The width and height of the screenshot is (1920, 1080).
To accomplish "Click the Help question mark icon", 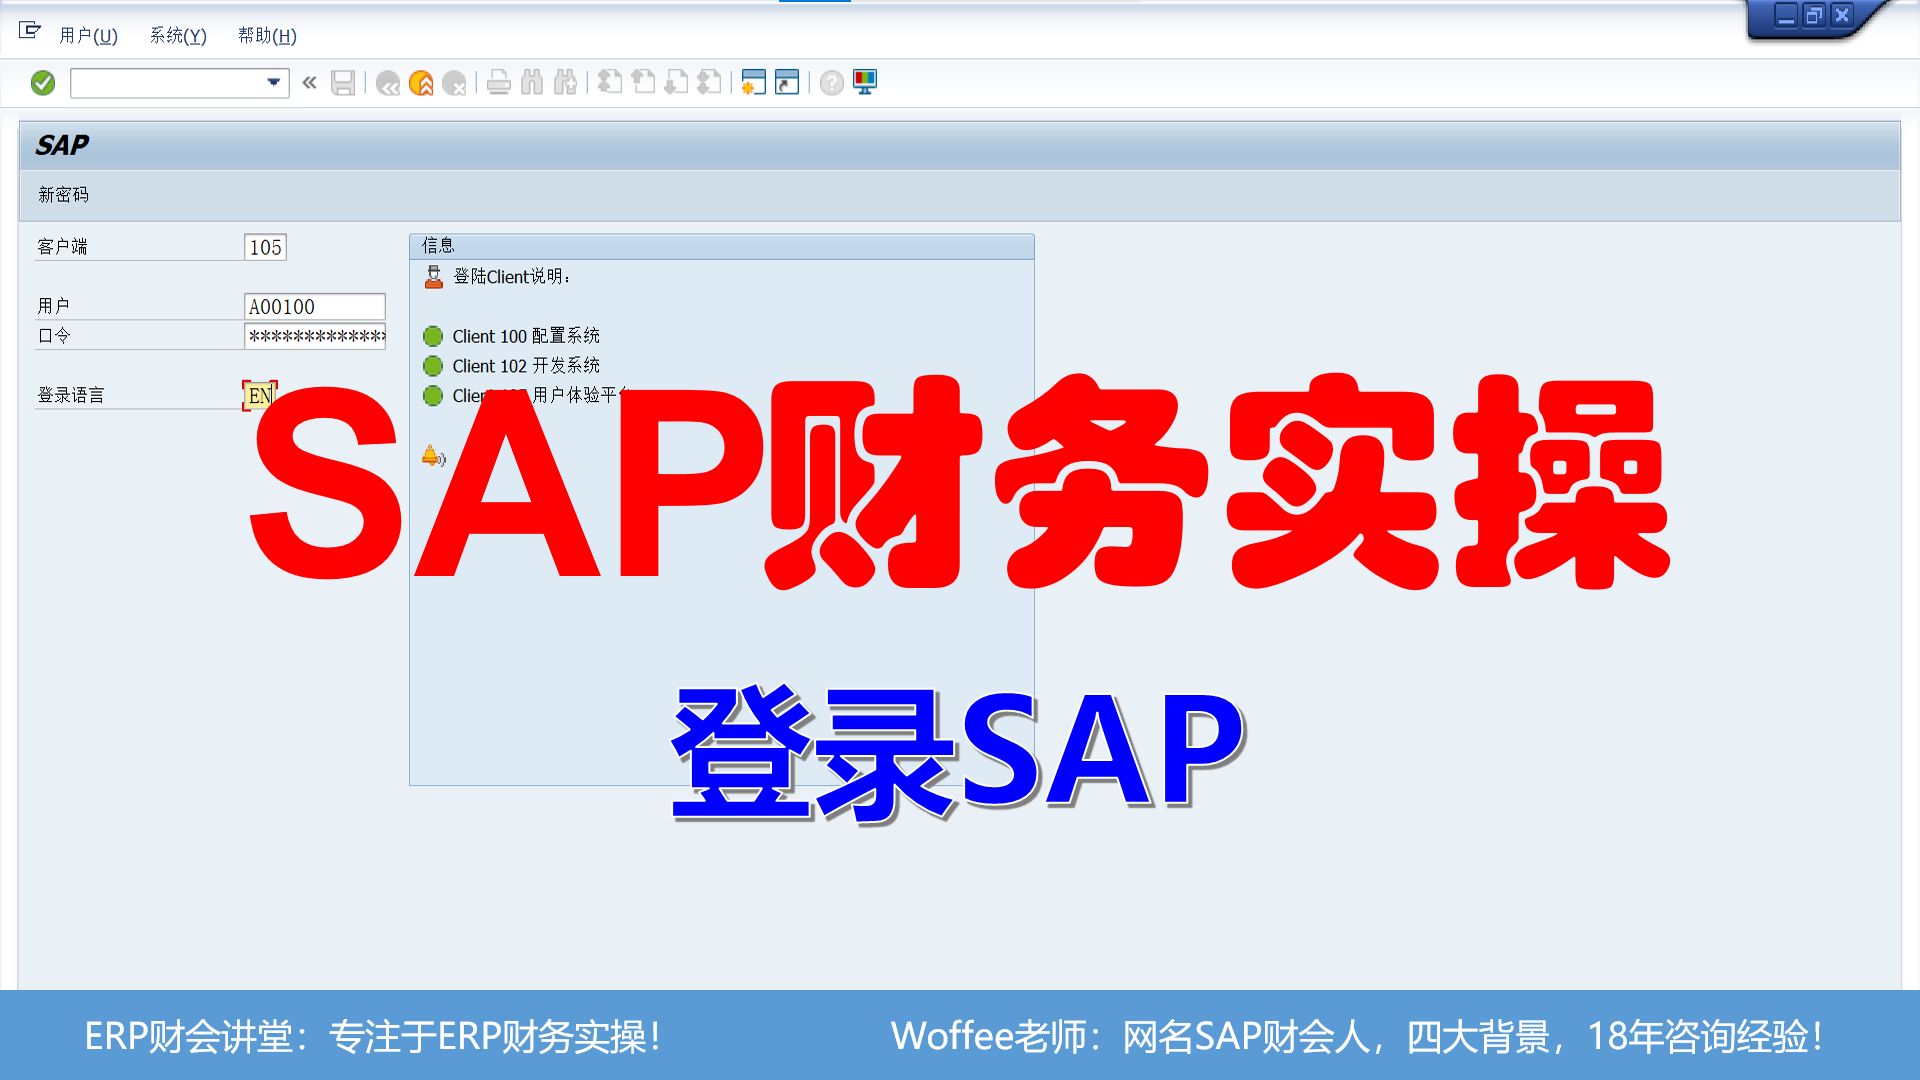I will pos(831,83).
